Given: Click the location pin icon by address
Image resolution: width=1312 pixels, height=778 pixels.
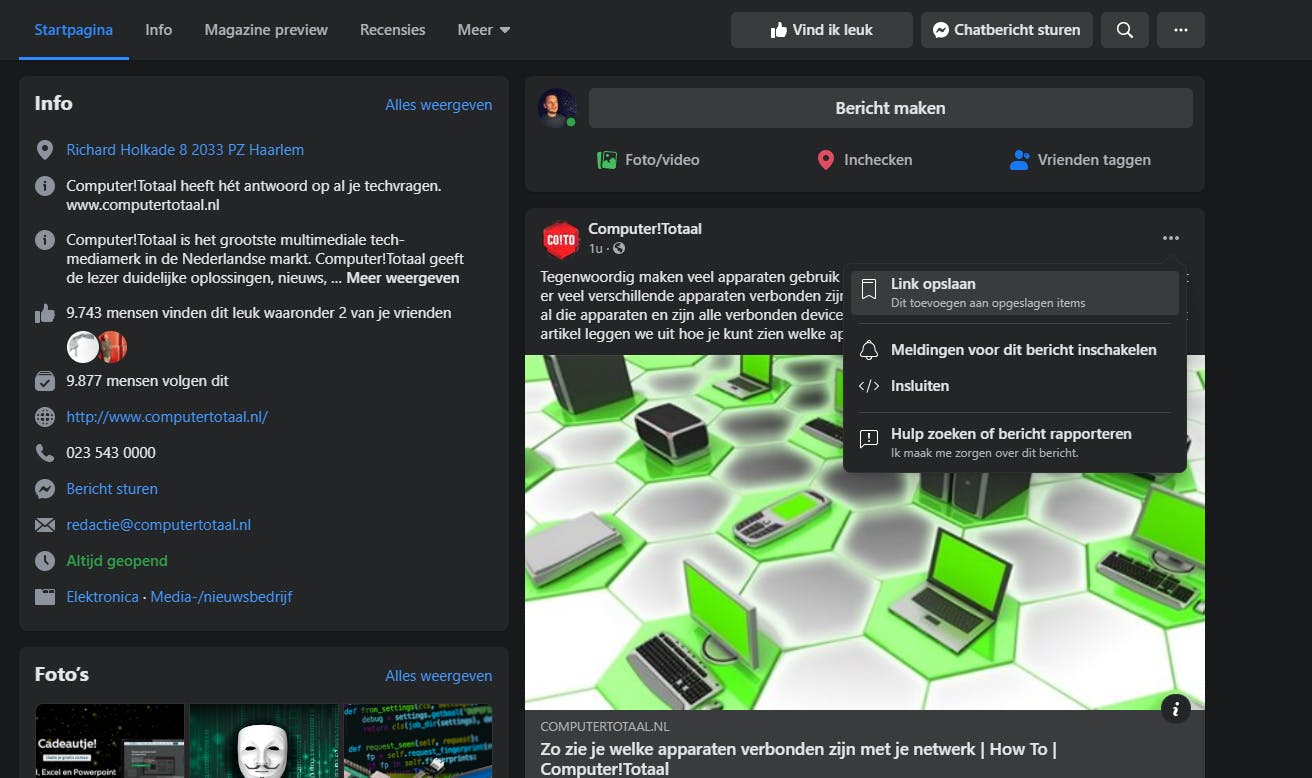Looking at the screenshot, I should click(x=44, y=150).
